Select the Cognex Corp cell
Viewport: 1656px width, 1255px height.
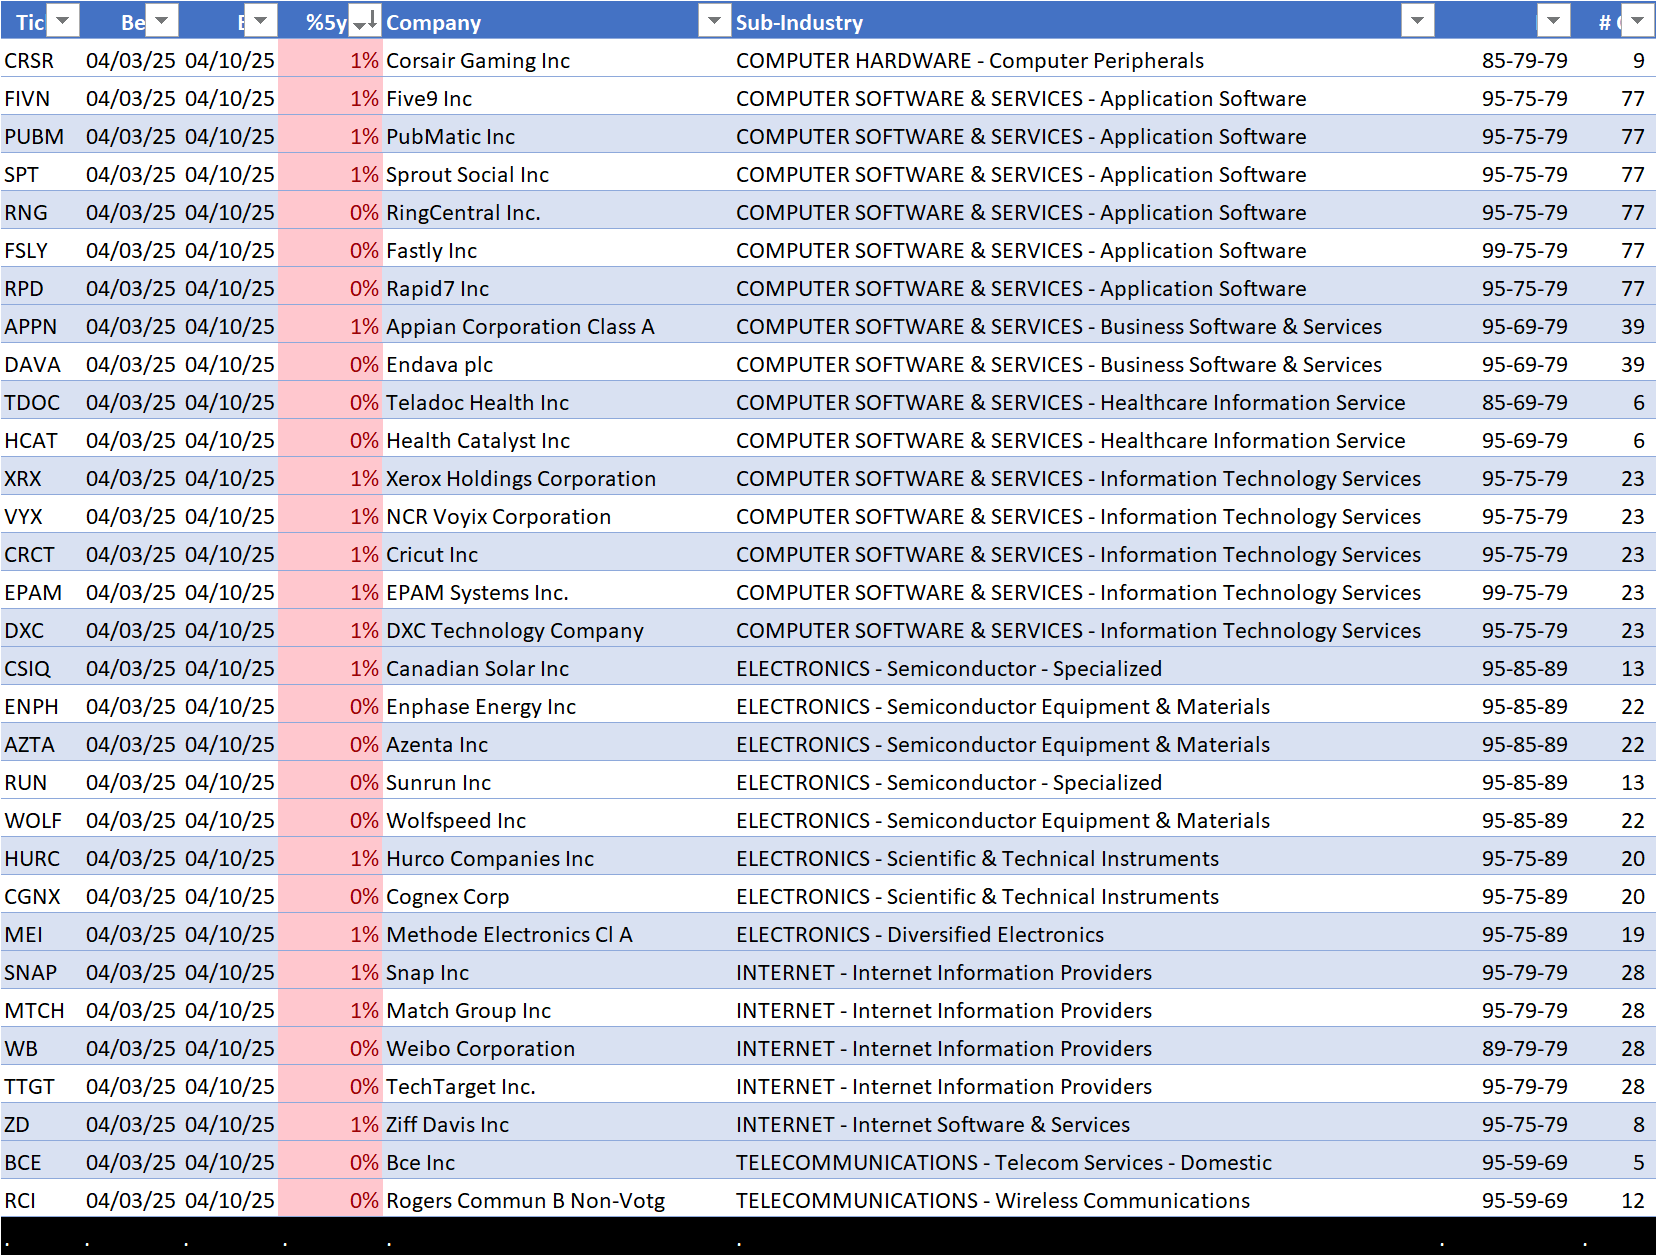tap(557, 897)
